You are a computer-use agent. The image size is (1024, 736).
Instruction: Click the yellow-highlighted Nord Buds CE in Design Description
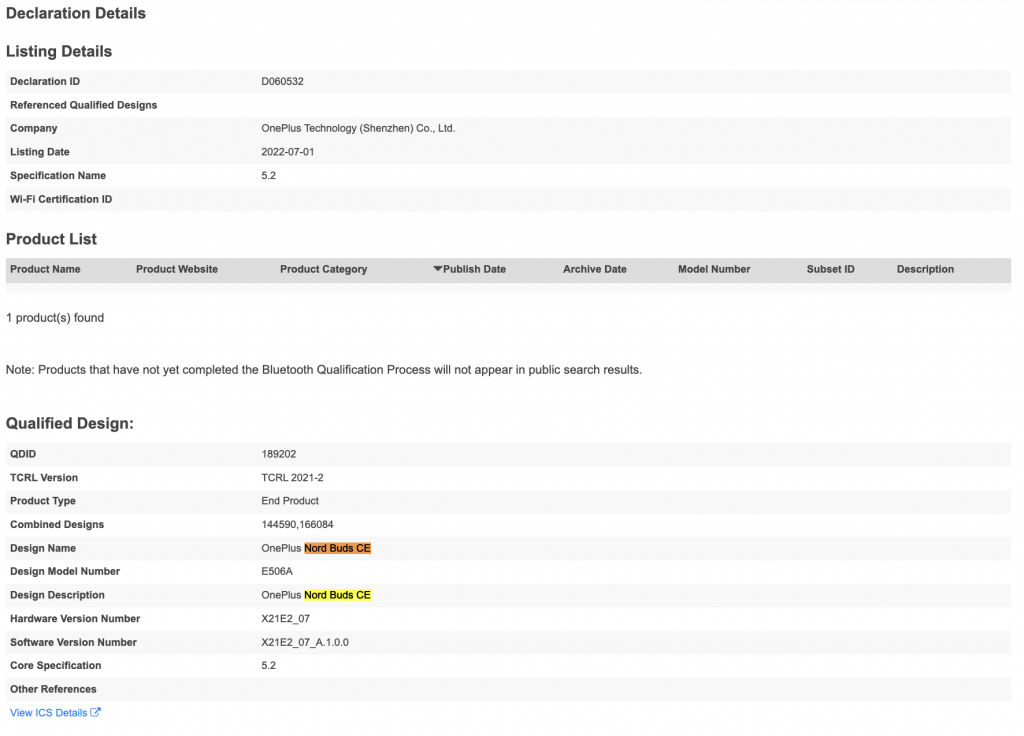pyautogui.click(x=338, y=595)
